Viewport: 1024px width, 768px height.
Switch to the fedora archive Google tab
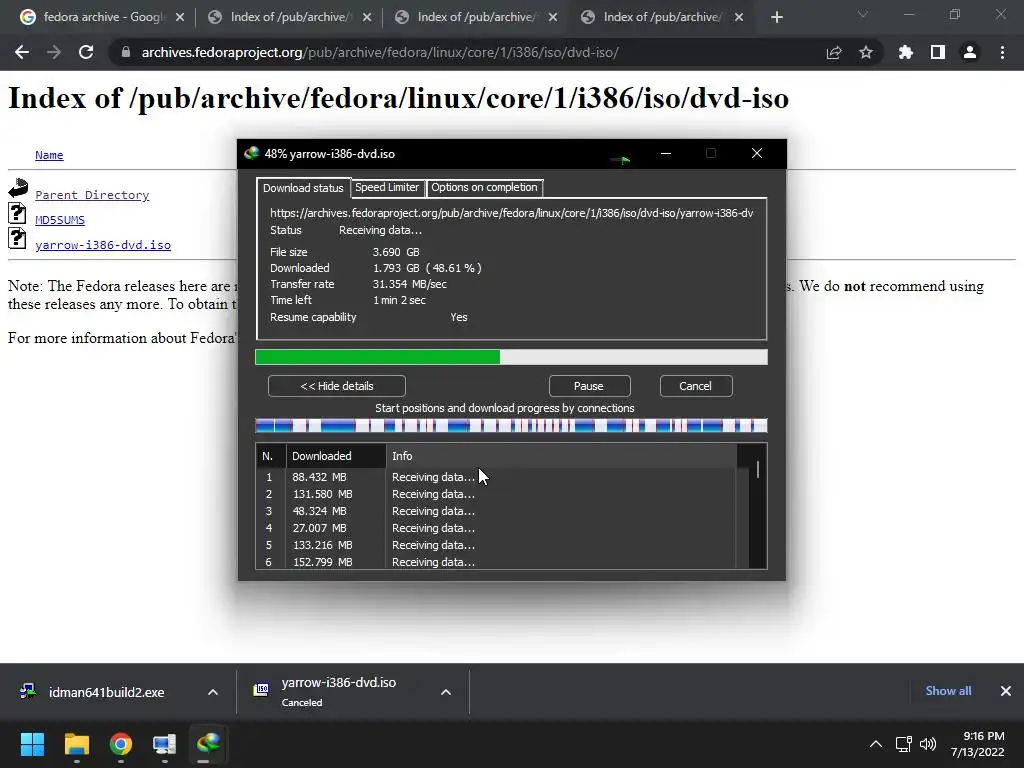pos(102,17)
